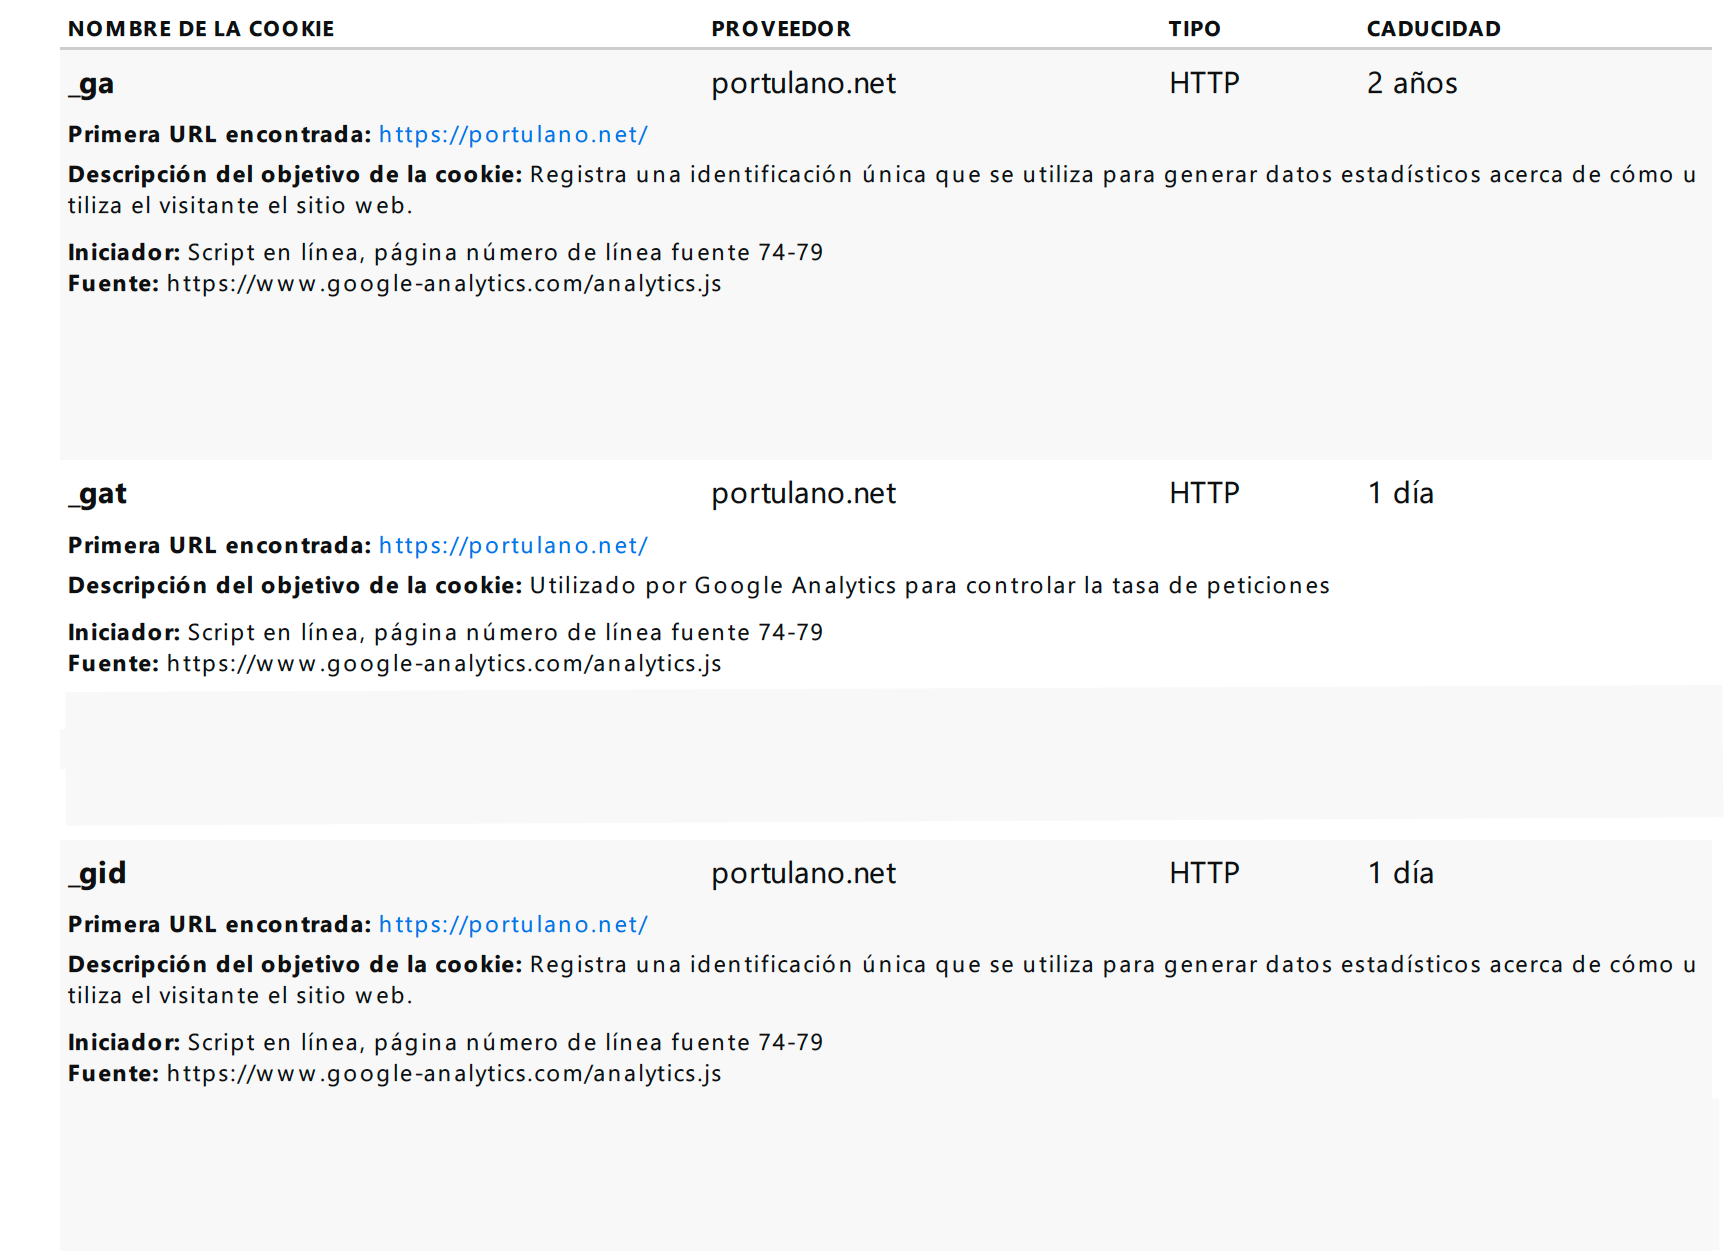Select the _gat cookie name
1724x1256 pixels.
pyautogui.click(x=98, y=494)
